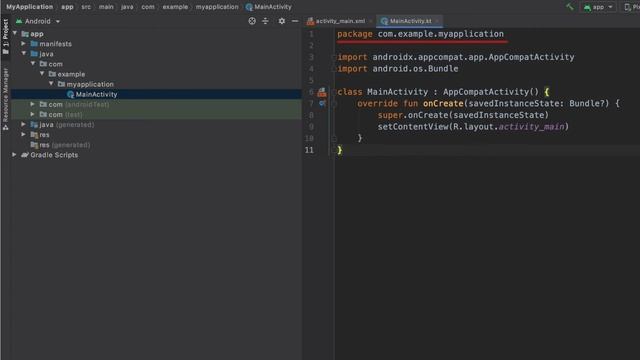Click 'onCreate' function name on line 7
640x360 pixels.
pos(443,104)
